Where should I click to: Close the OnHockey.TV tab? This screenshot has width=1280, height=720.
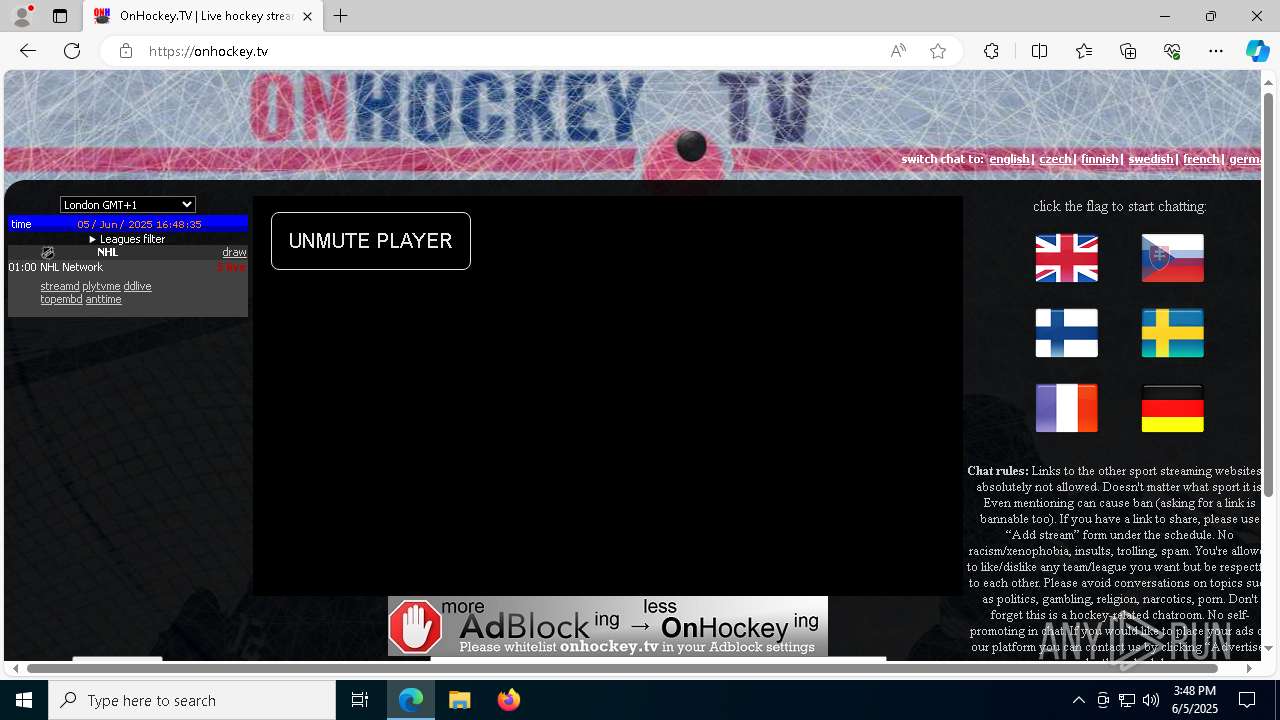[308, 16]
